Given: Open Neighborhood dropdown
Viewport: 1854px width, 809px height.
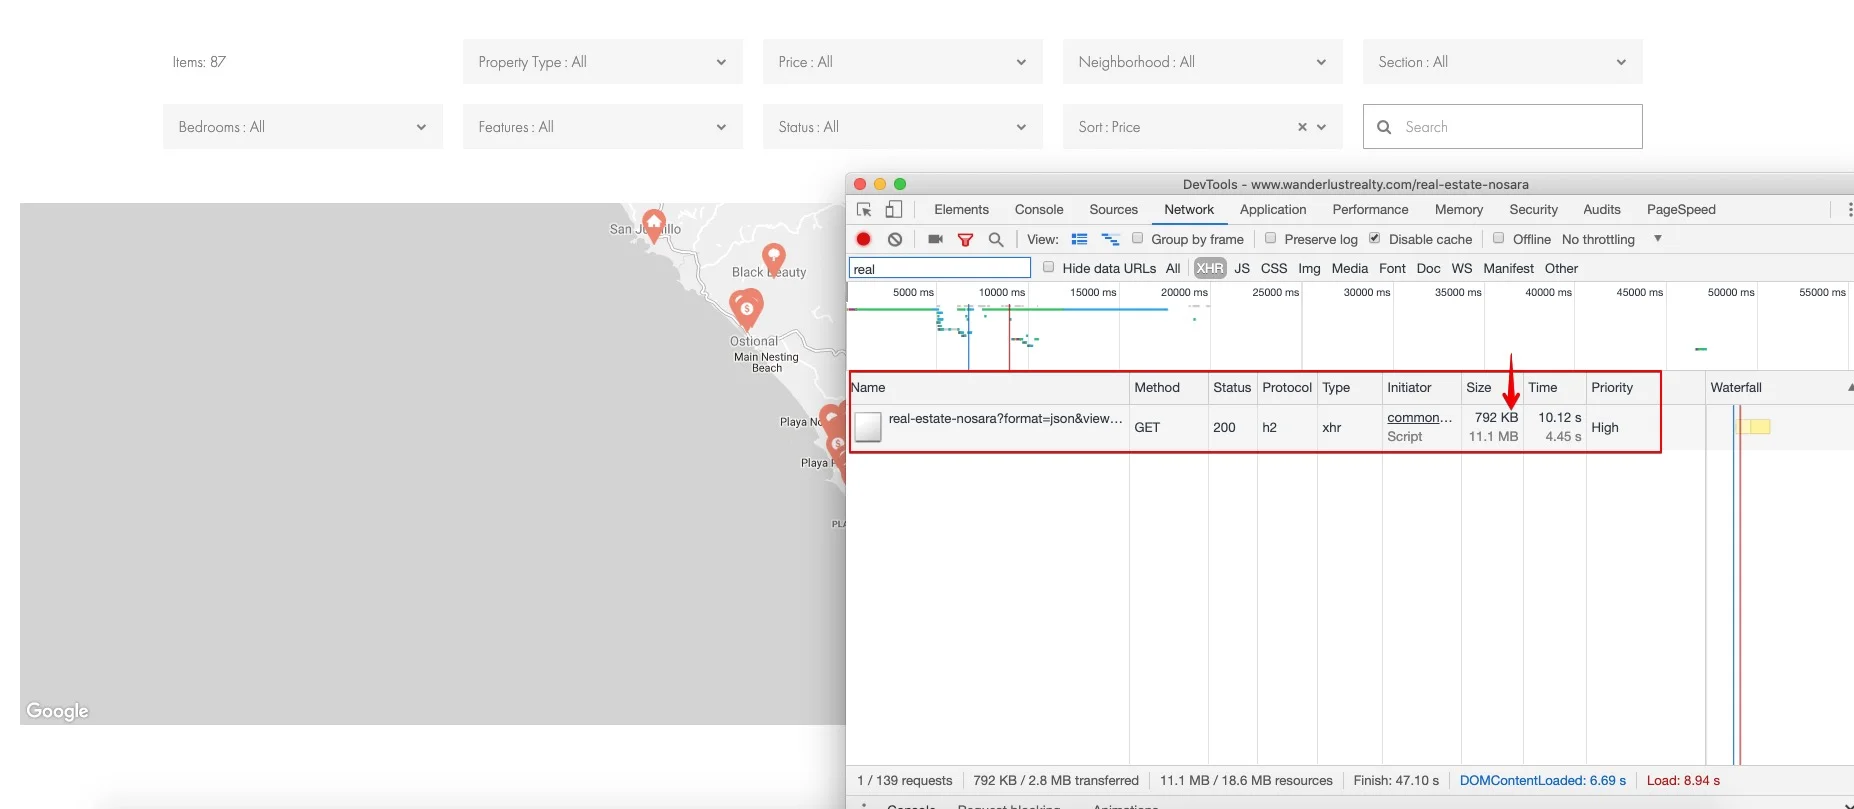Looking at the screenshot, I should [x=1203, y=62].
